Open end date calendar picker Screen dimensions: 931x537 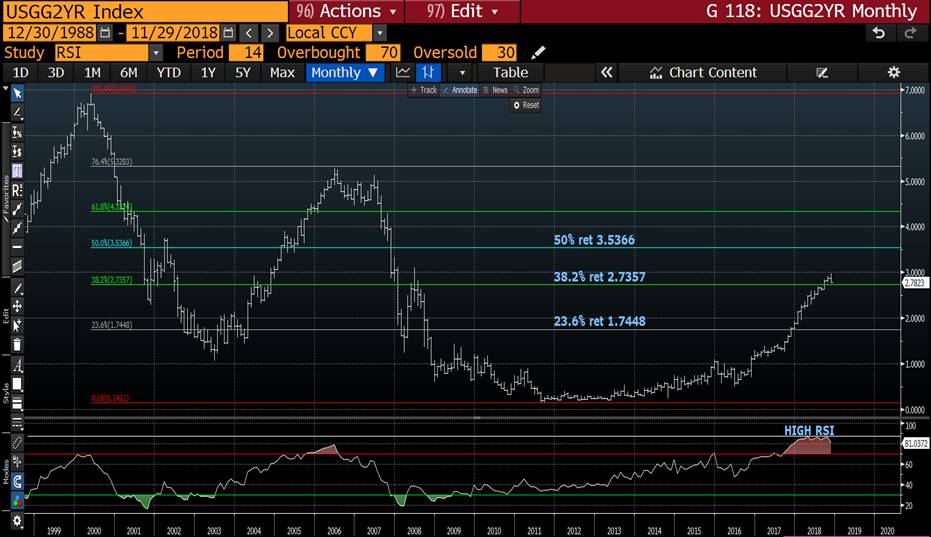pos(229,33)
